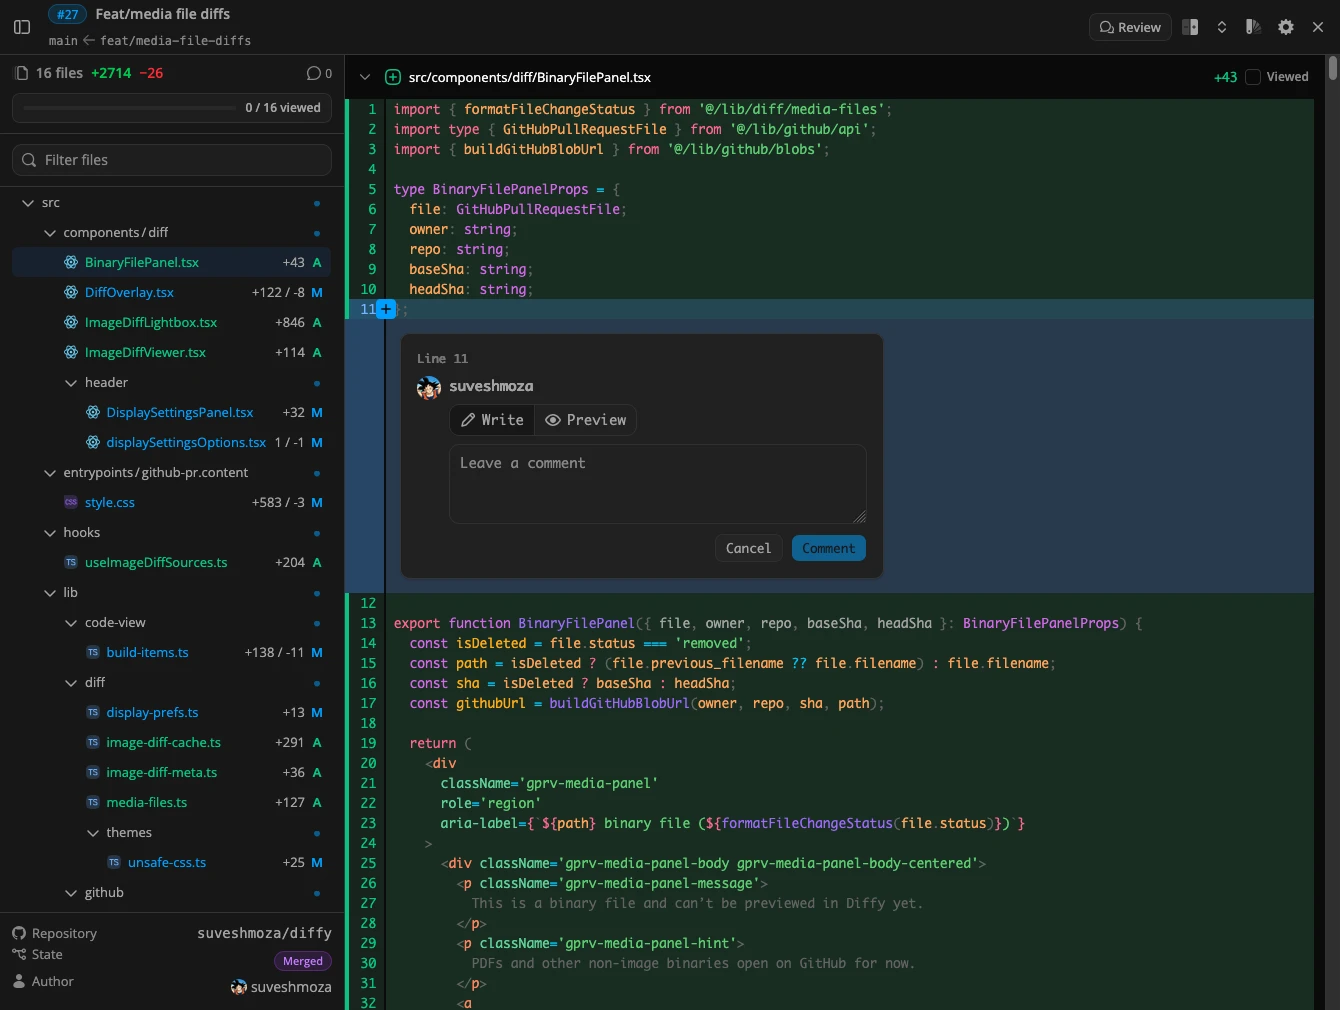Collapse the themes folder

click(93, 833)
